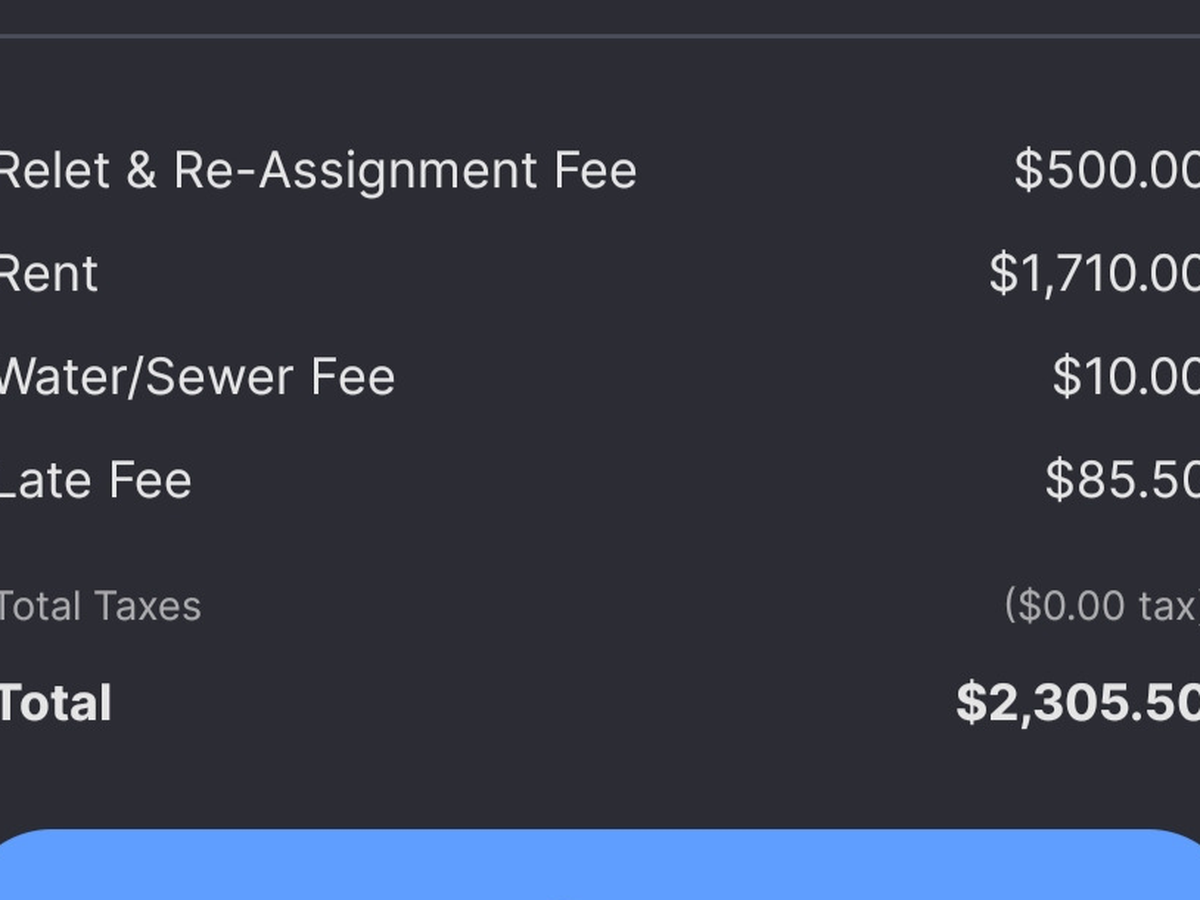Click the Total Taxes label
Viewport: 1200px width, 900px height.
point(99,606)
